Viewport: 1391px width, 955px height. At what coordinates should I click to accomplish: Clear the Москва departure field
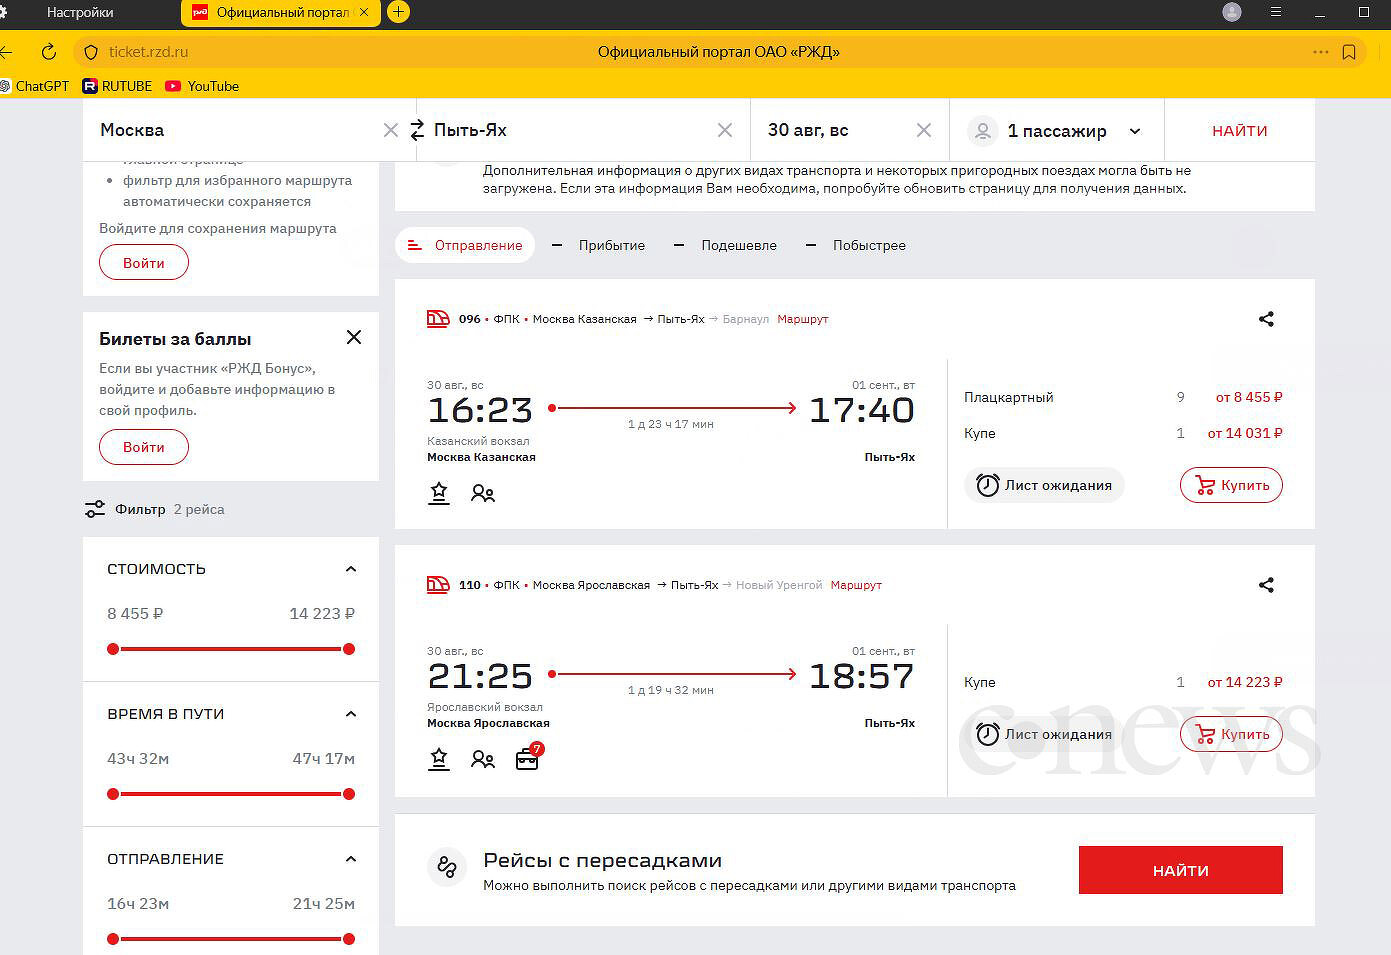tap(391, 130)
